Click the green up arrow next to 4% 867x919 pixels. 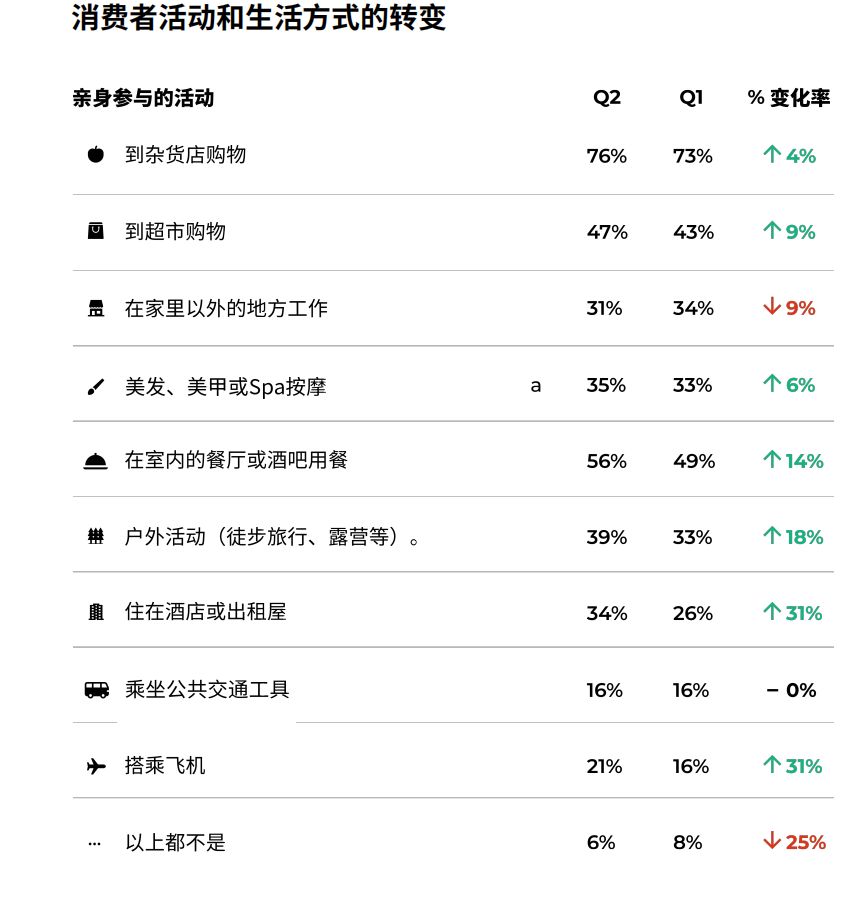click(x=772, y=154)
